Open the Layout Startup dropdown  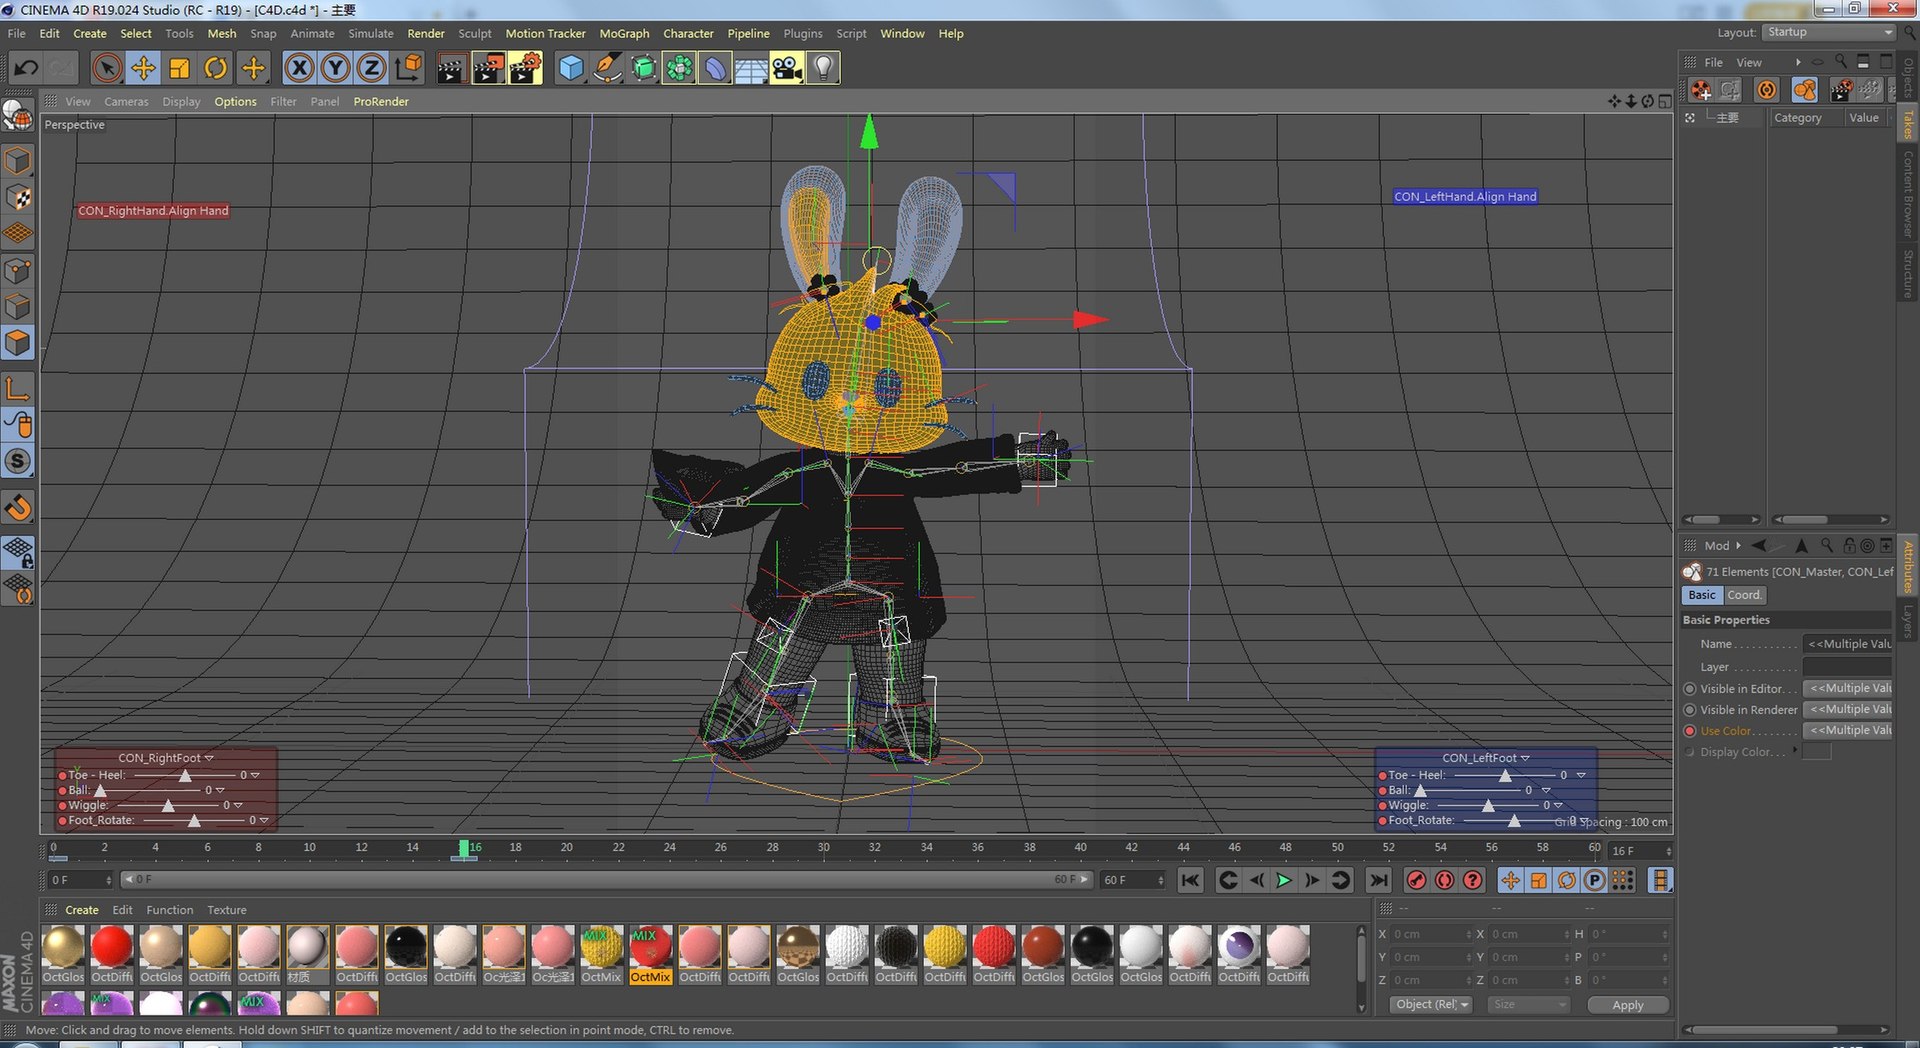click(x=1829, y=32)
